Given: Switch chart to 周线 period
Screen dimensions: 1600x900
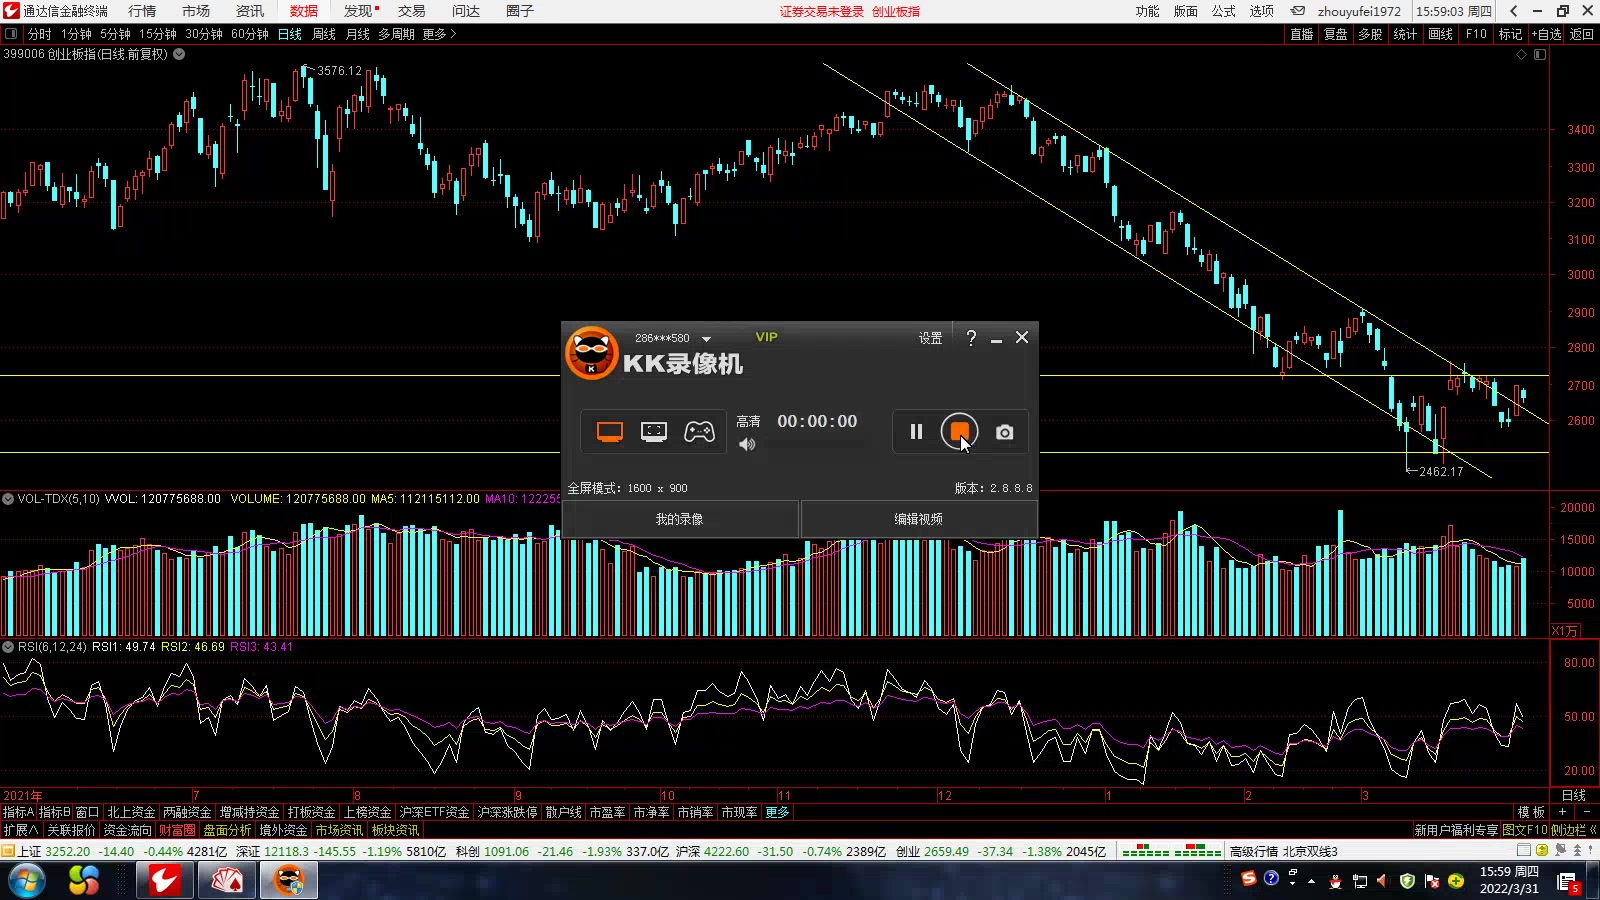Looking at the screenshot, I should coord(324,34).
